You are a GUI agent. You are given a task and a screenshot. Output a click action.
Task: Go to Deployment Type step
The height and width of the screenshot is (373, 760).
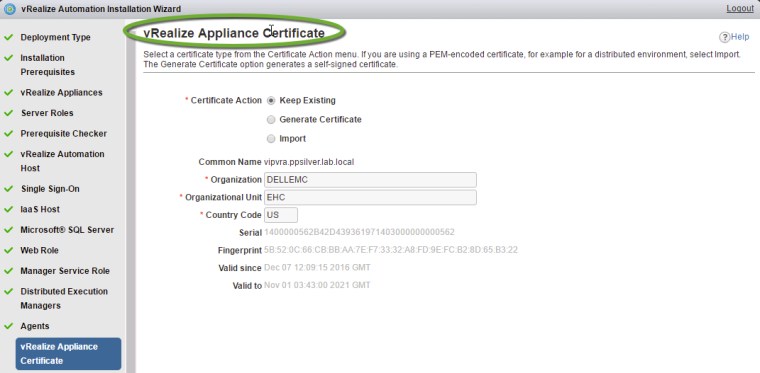coord(55,37)
